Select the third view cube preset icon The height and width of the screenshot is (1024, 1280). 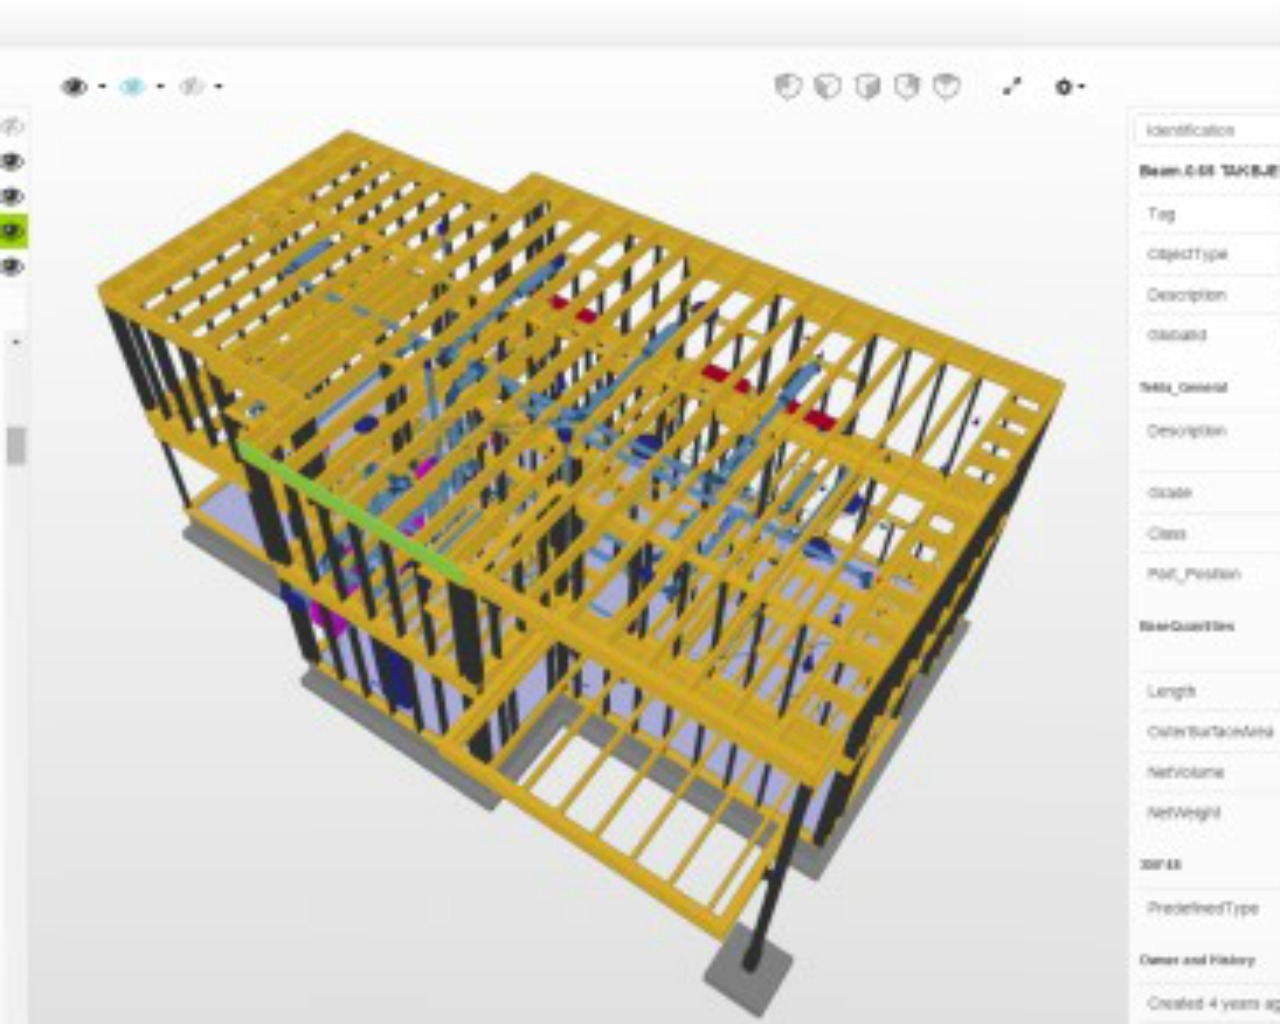click(x=867, y=87)
